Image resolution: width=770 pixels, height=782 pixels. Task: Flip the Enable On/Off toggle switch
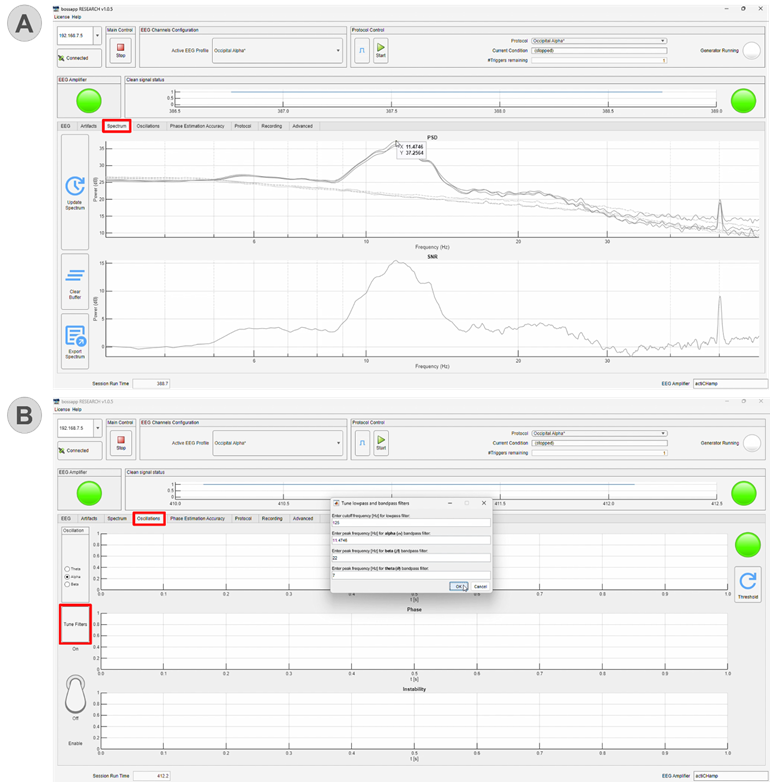[74, 693]
